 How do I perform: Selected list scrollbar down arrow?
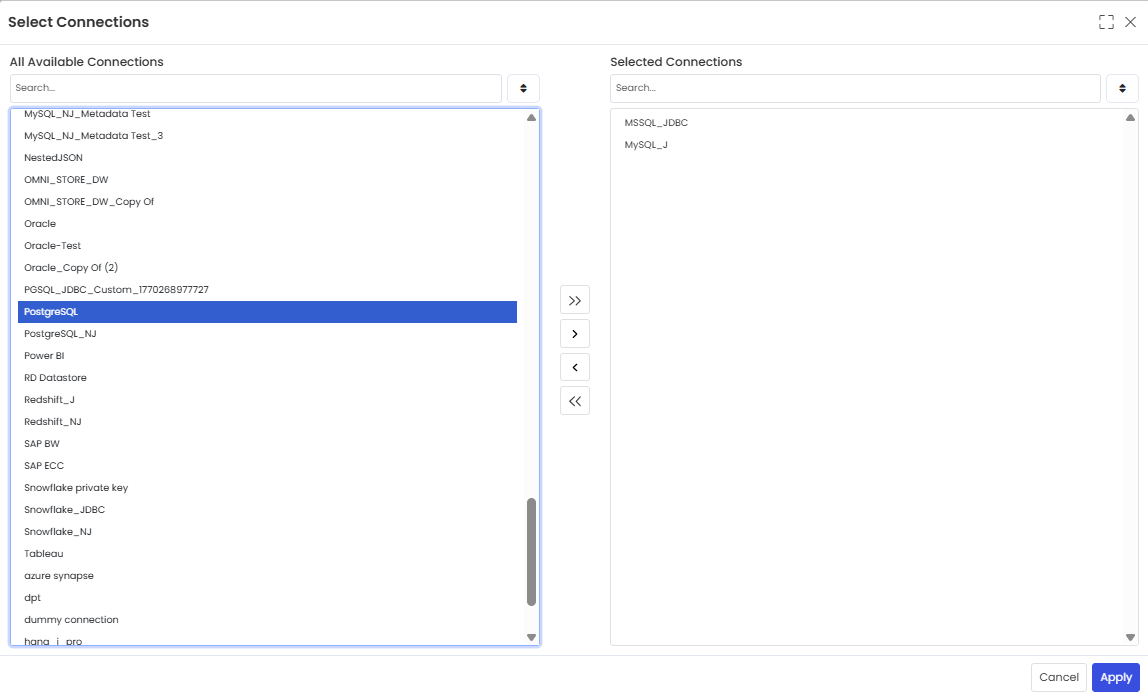1130,637
